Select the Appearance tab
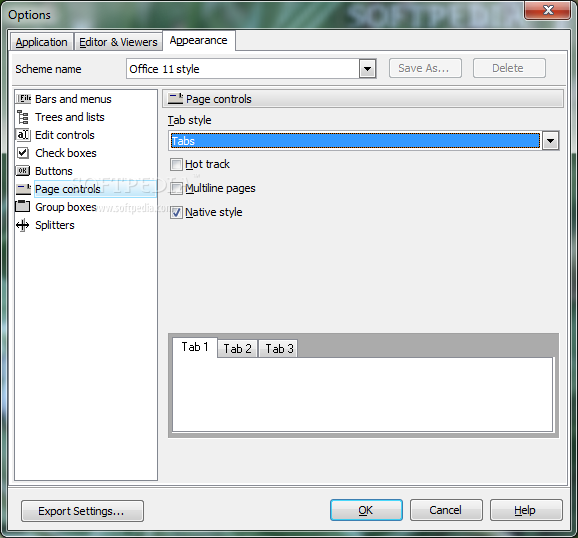Image resolution: width=578 pixels, height=538 pixels. (199, 40)
